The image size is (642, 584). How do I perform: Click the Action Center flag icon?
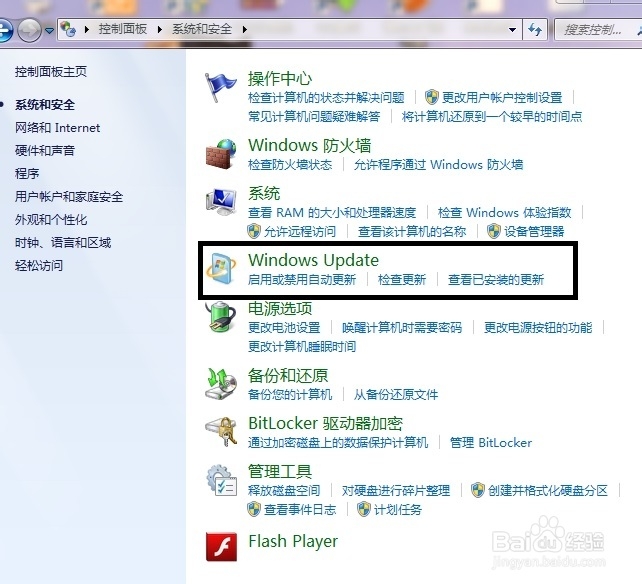tap(220, 87)
